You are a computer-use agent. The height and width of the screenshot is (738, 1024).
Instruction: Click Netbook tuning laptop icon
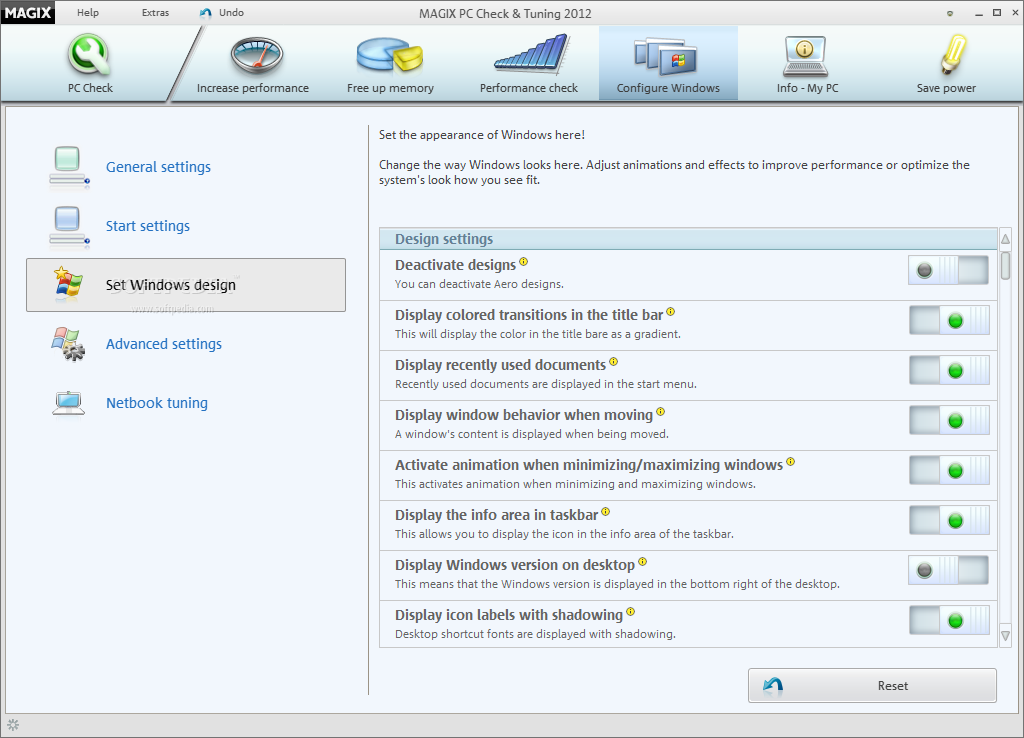69,403
